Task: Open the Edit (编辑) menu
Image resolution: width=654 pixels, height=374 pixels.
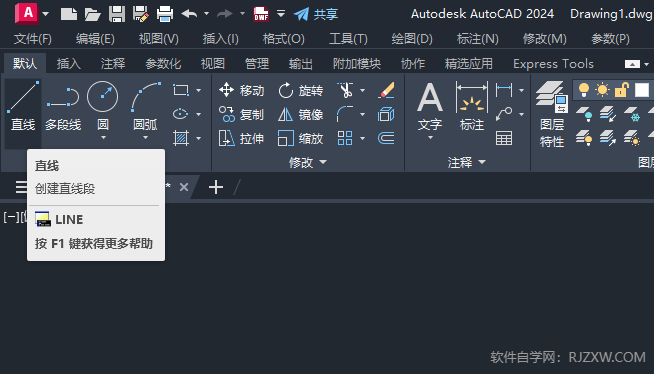Action: point(95,39)
